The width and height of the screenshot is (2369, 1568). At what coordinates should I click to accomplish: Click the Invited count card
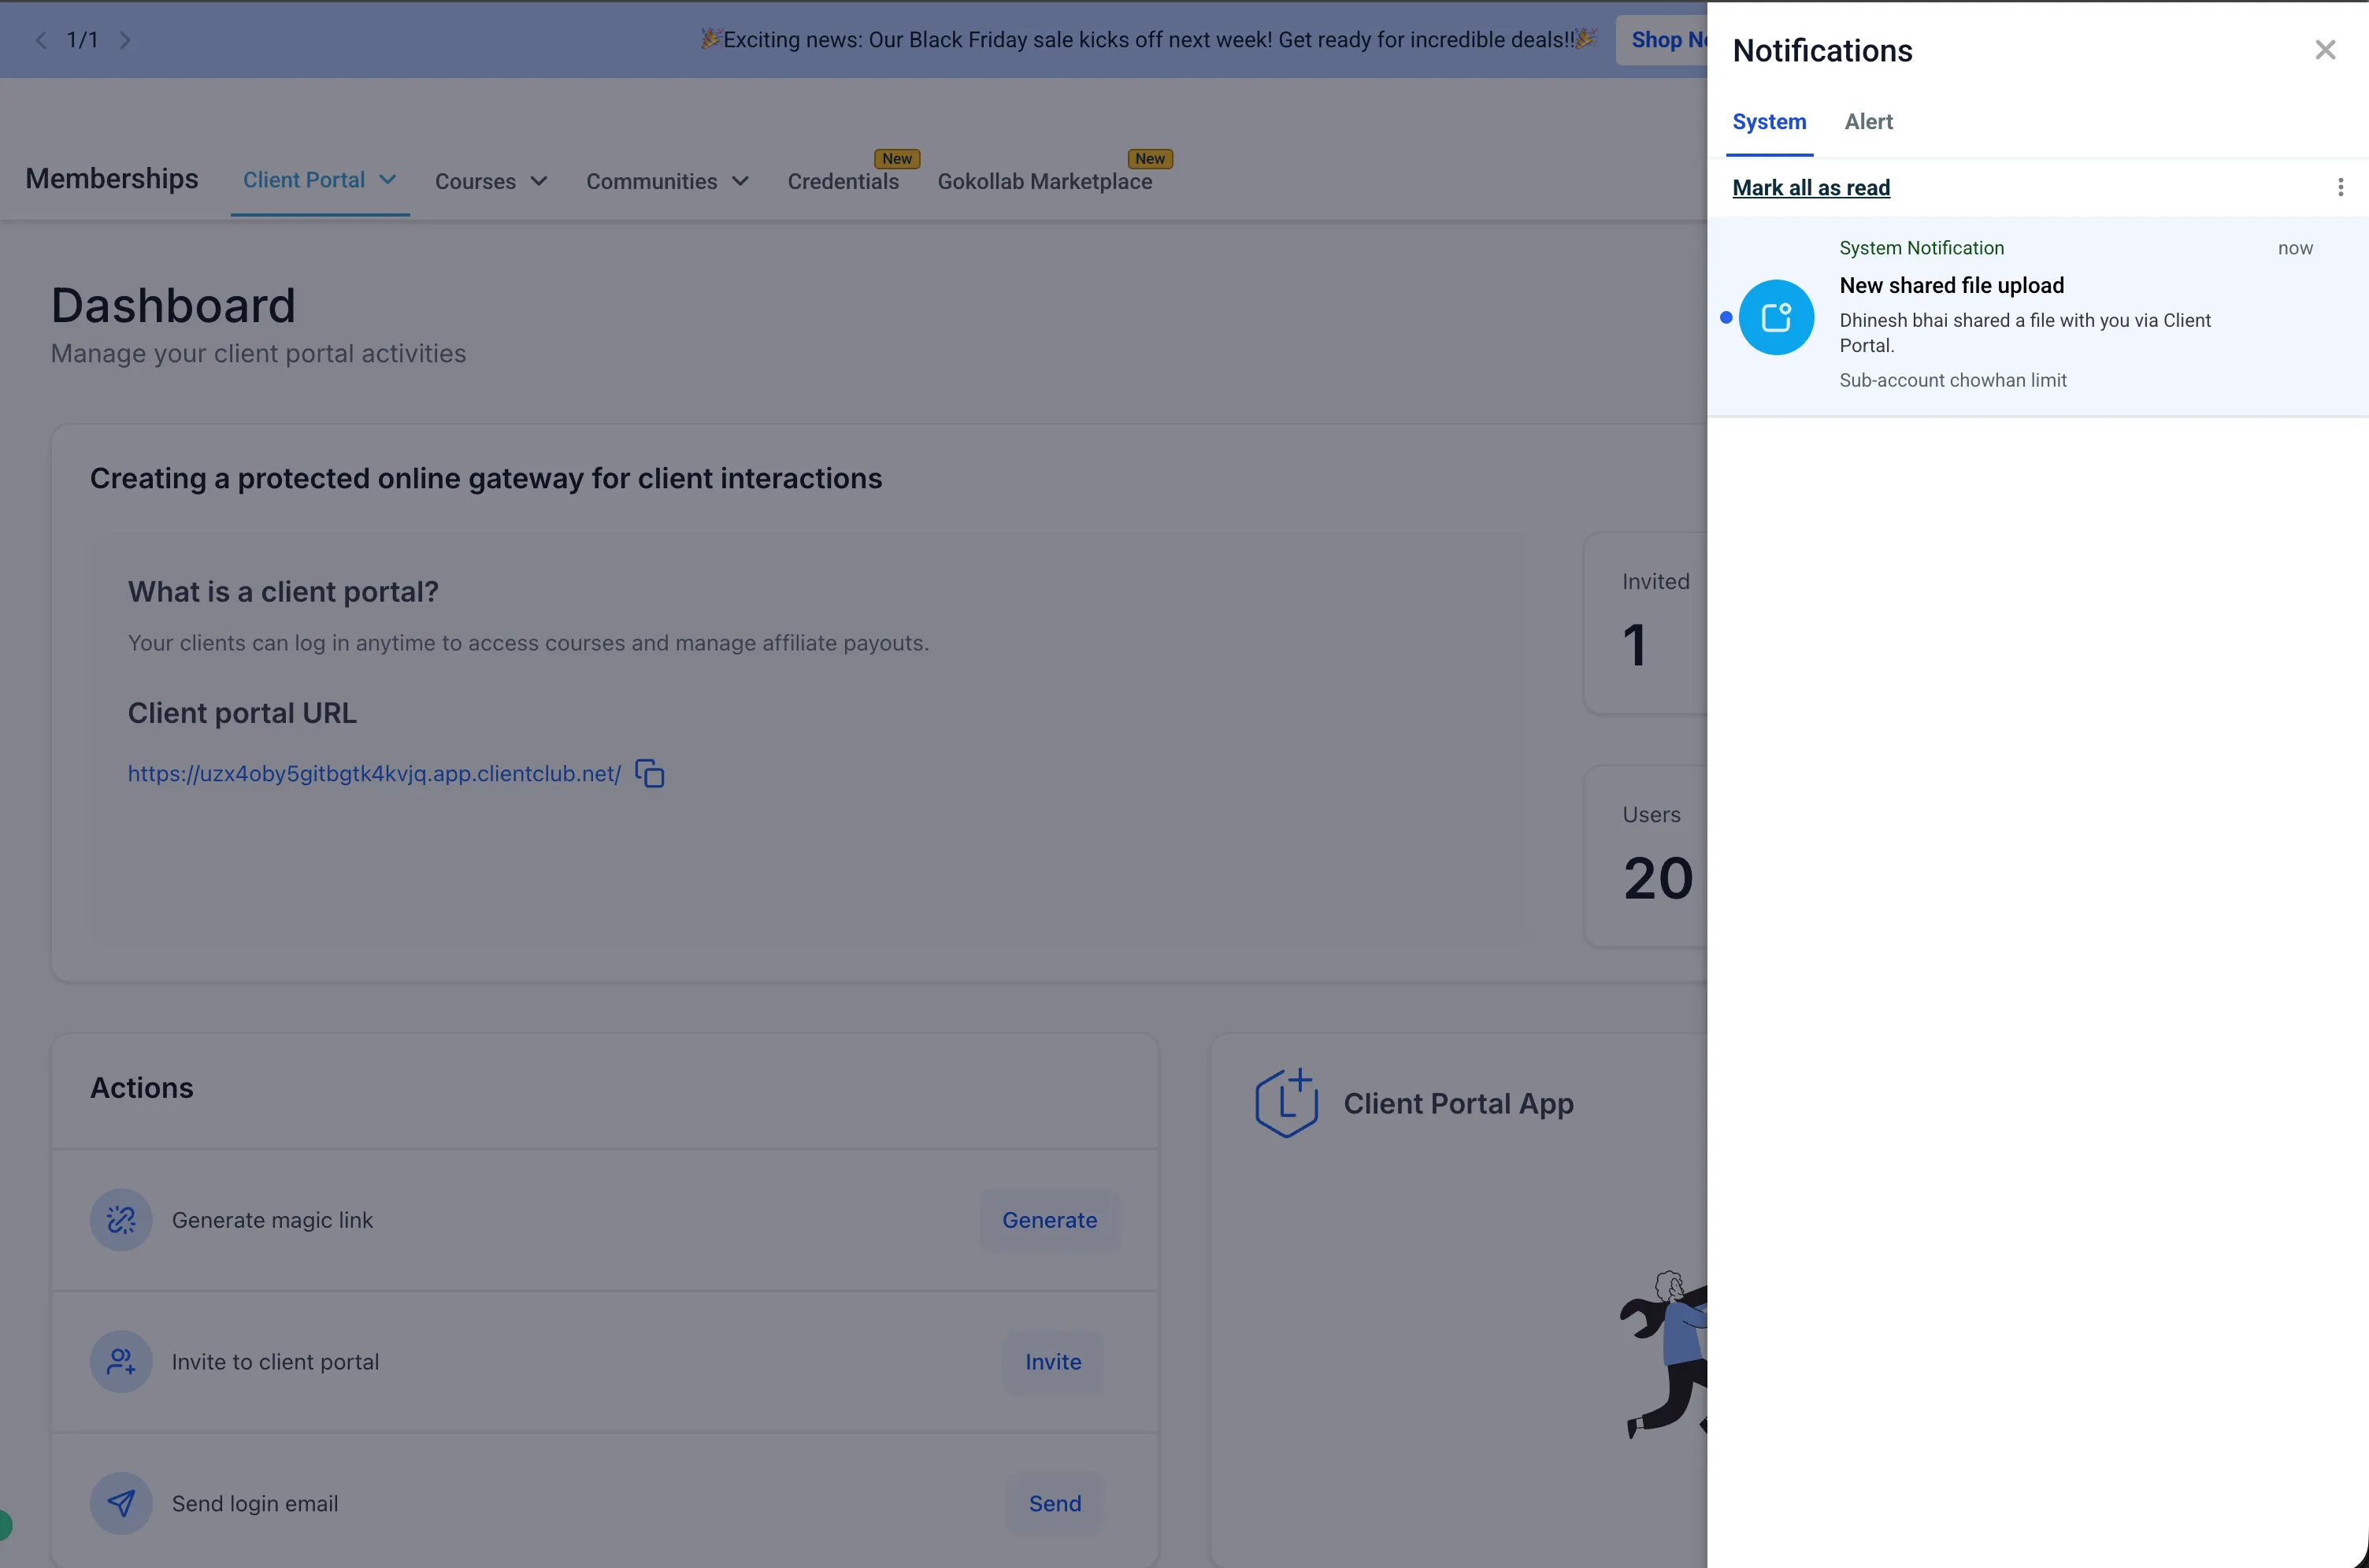click(x=1646, y=623)
